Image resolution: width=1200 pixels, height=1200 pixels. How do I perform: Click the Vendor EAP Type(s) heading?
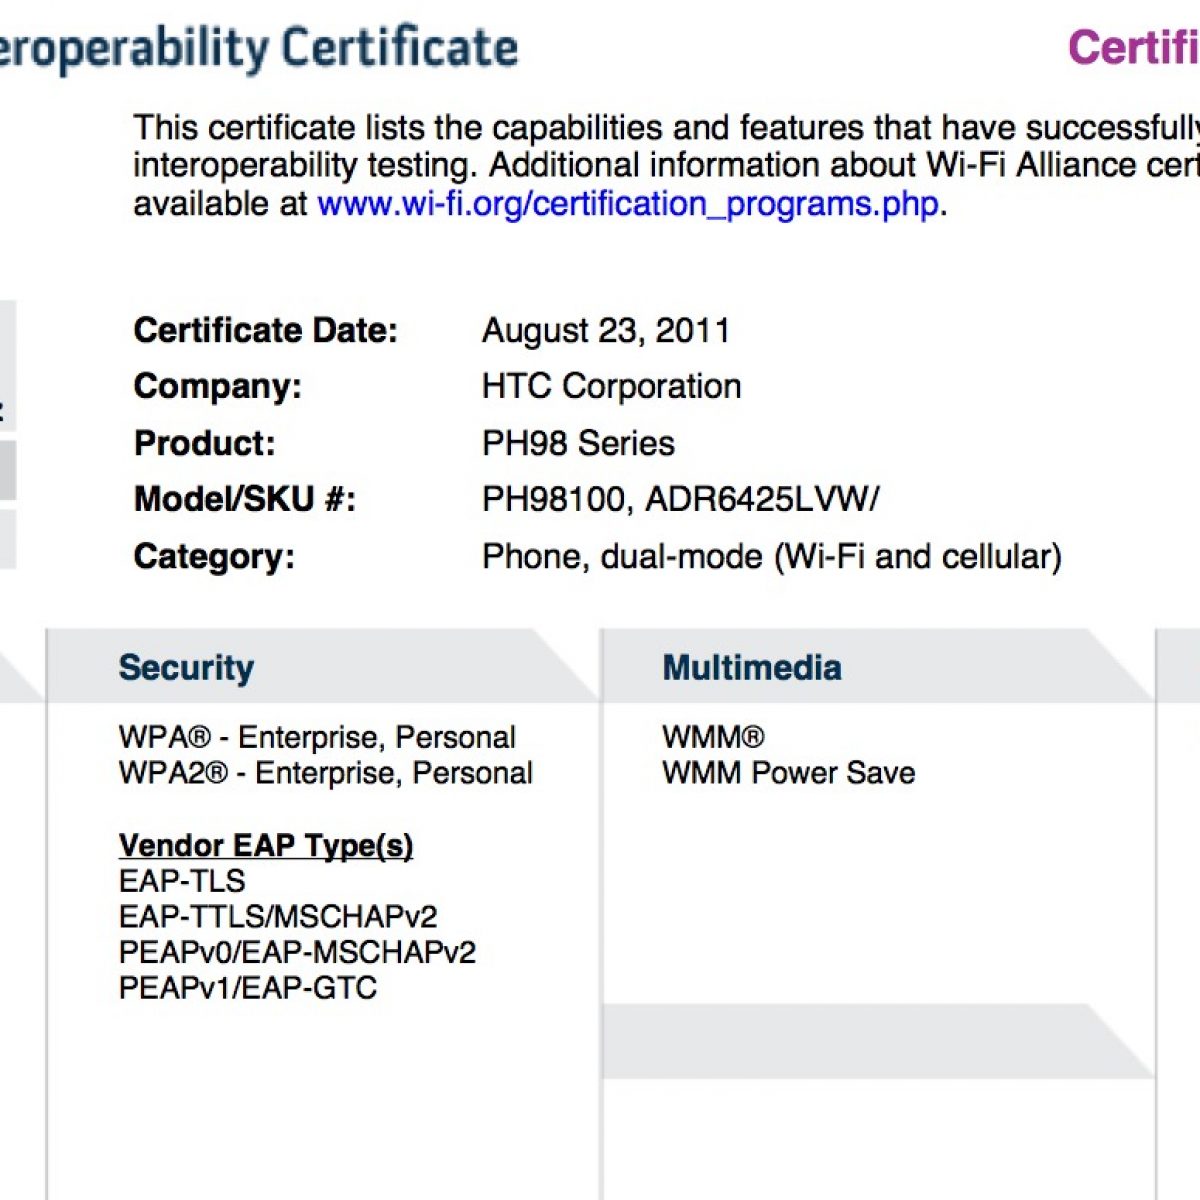pos(265,845)
